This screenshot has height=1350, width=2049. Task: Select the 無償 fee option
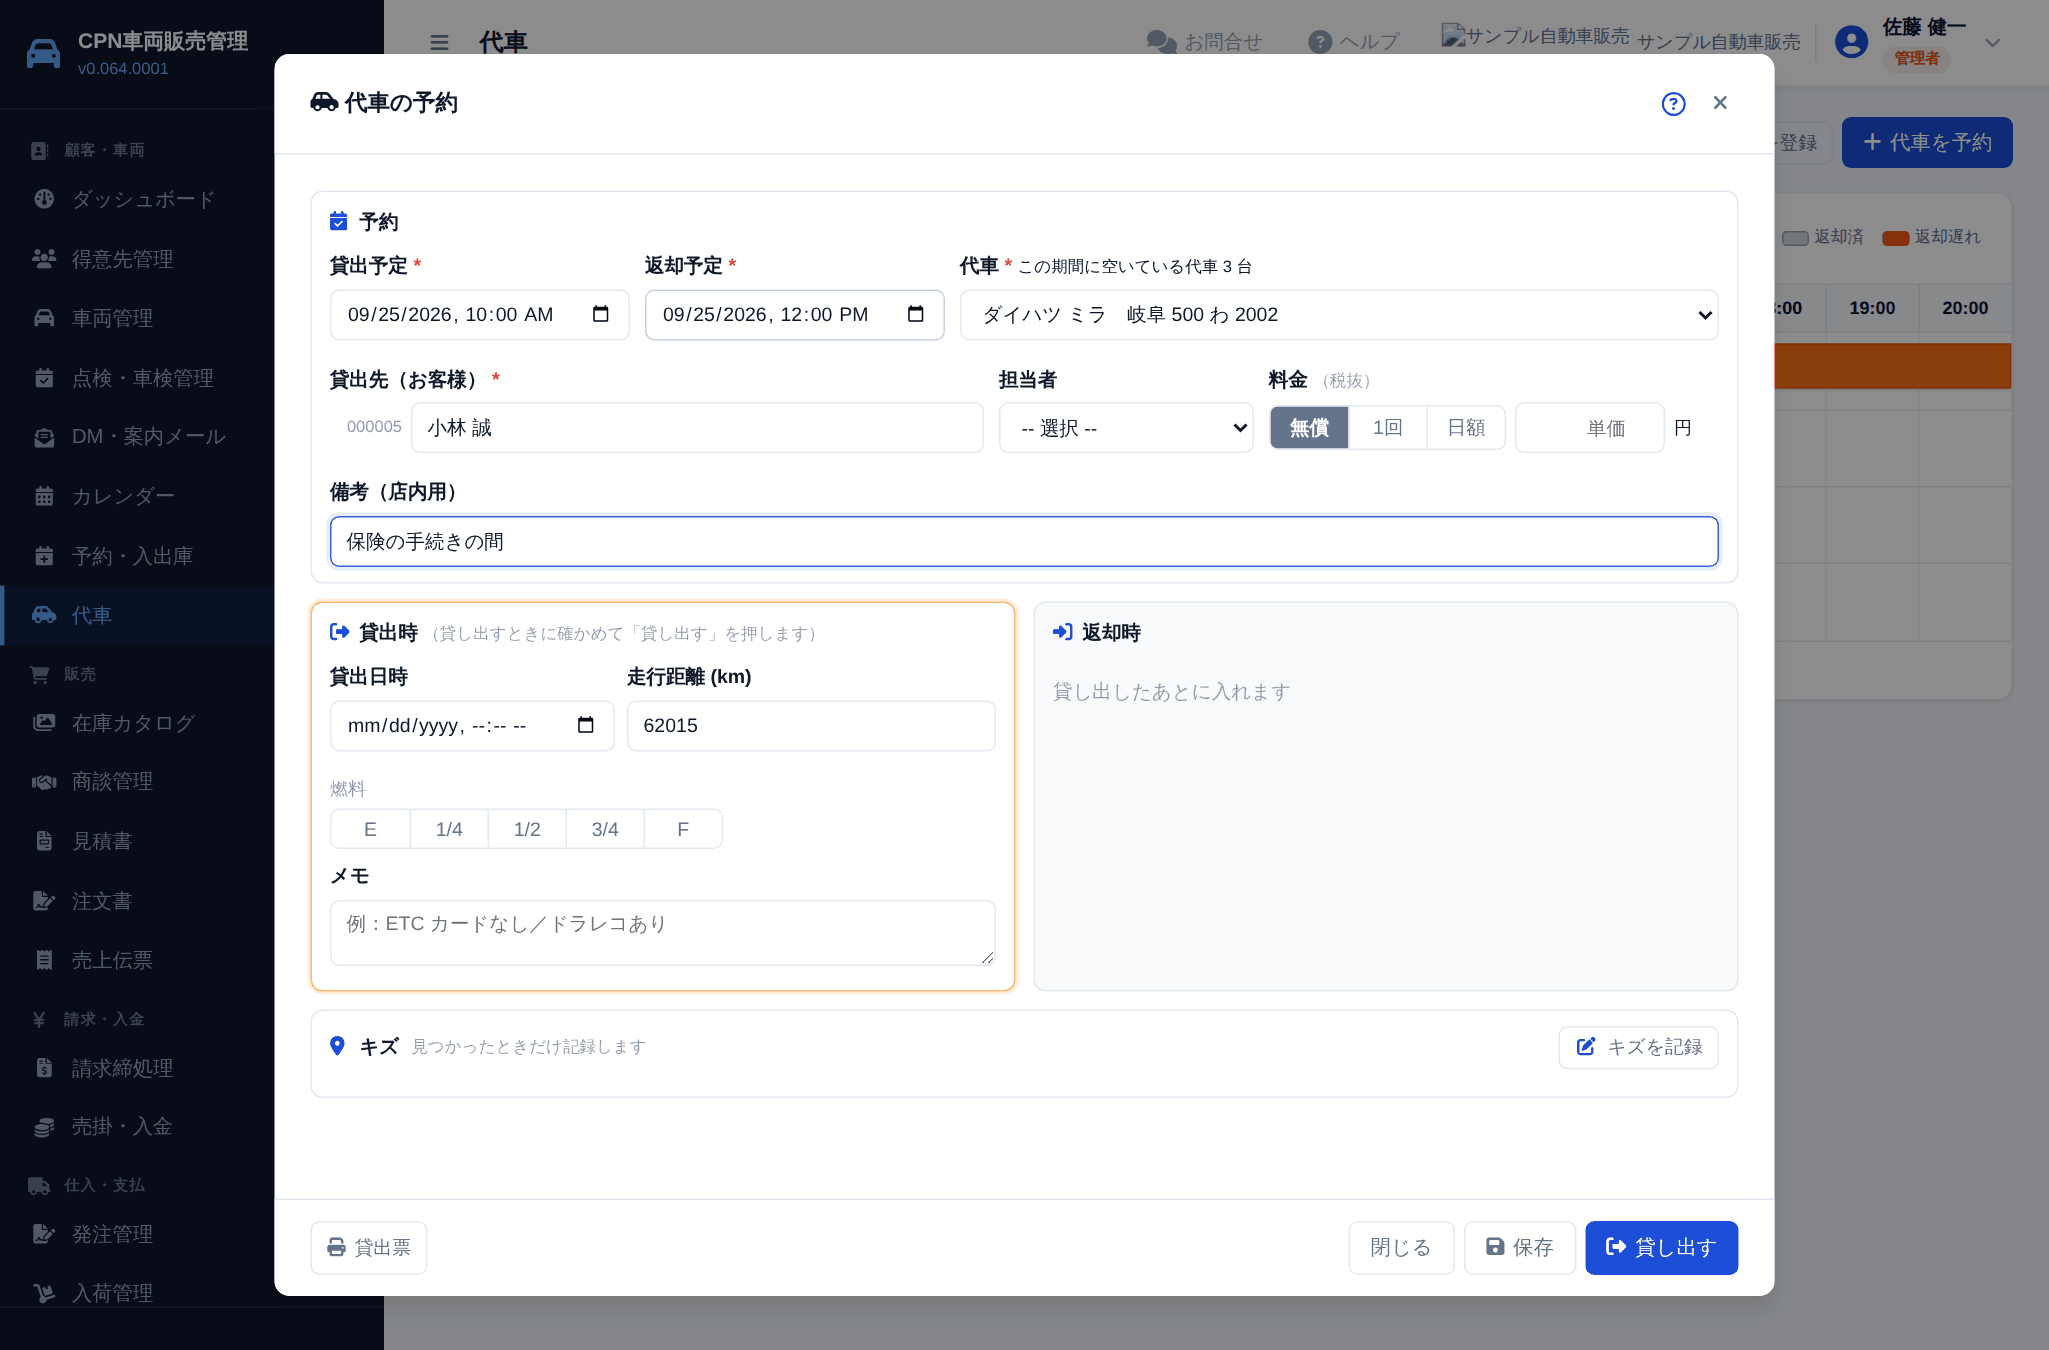coord(1309,428)
